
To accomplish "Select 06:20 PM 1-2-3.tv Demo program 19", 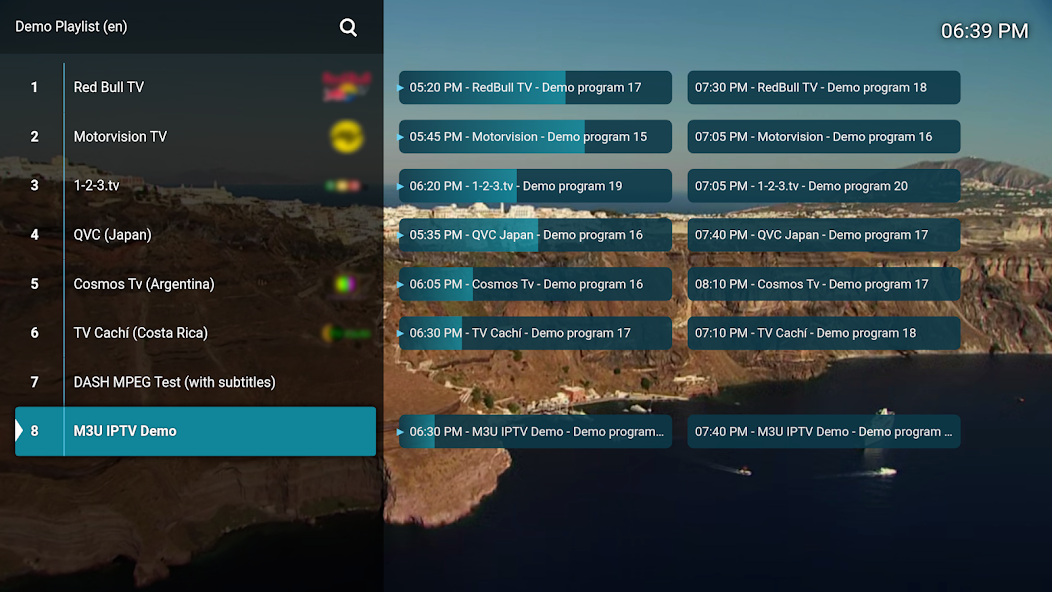I will click(535, 186).
